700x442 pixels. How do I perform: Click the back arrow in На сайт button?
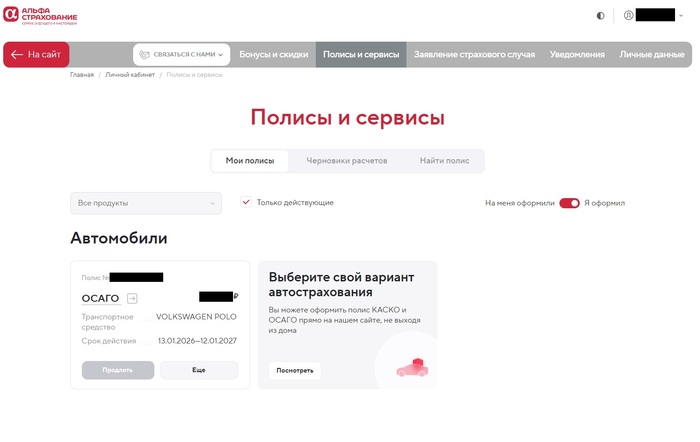click(x=16, y=54)
